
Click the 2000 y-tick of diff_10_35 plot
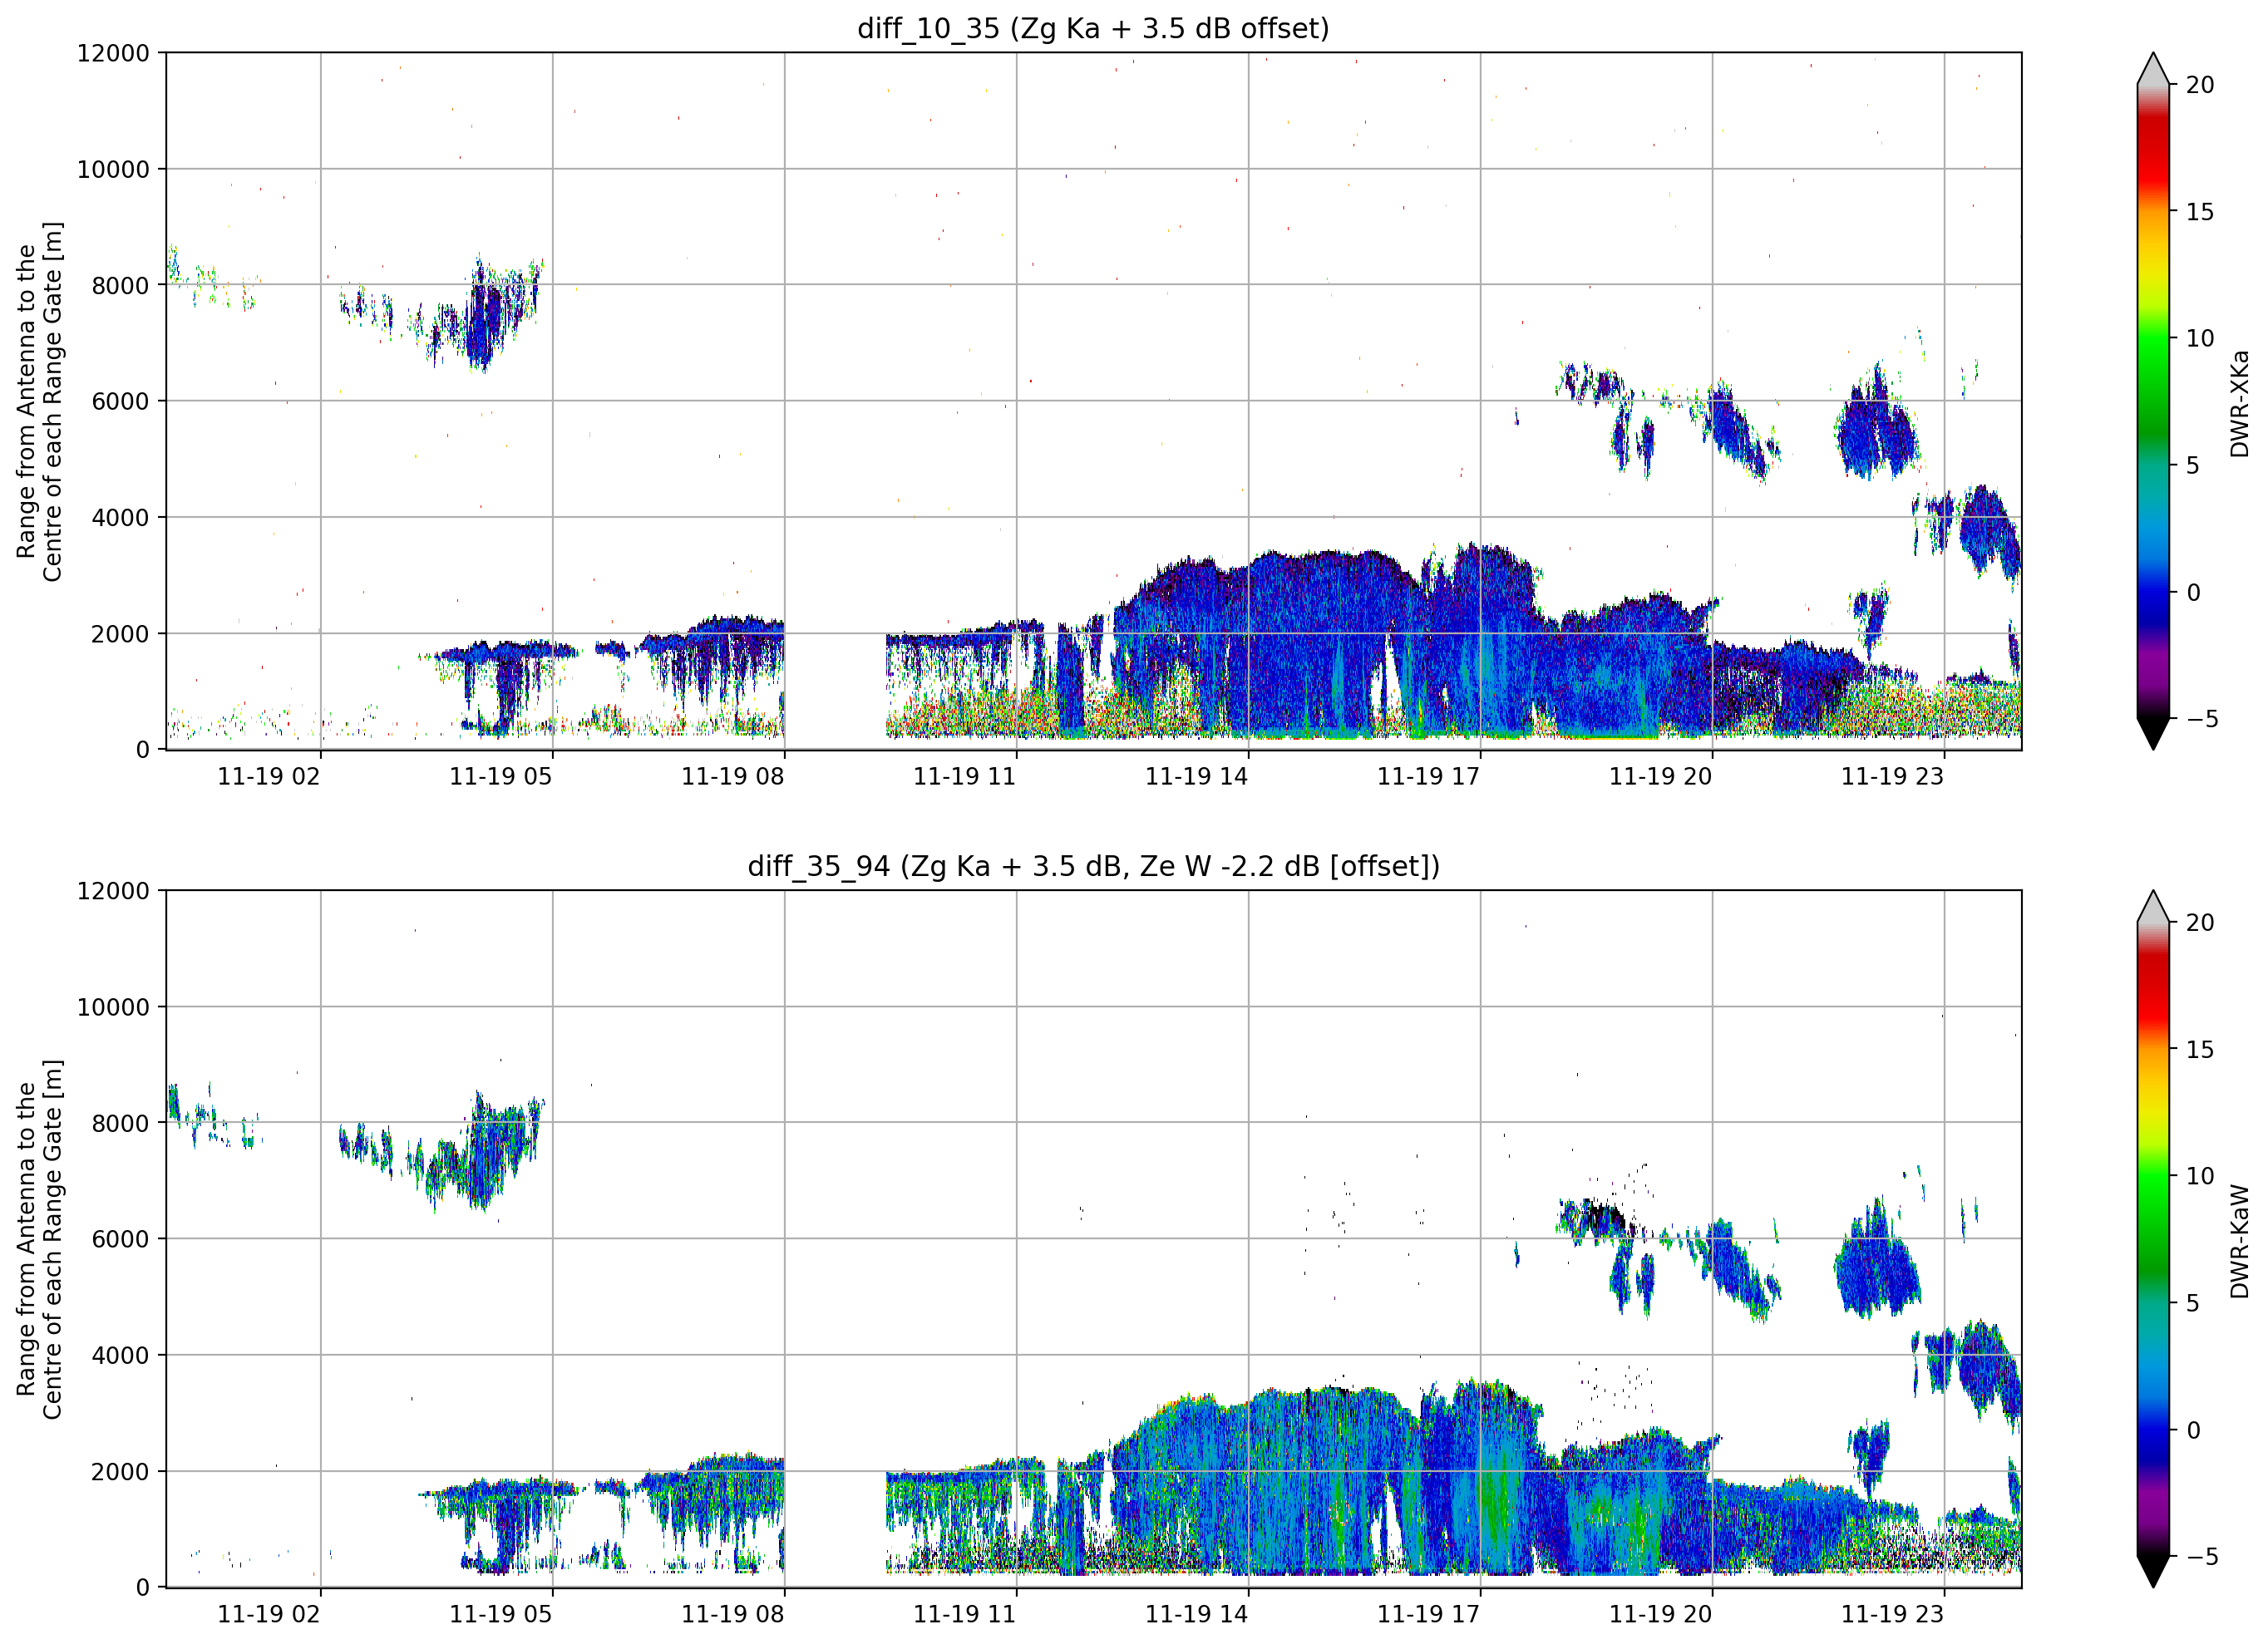[120, 634]
